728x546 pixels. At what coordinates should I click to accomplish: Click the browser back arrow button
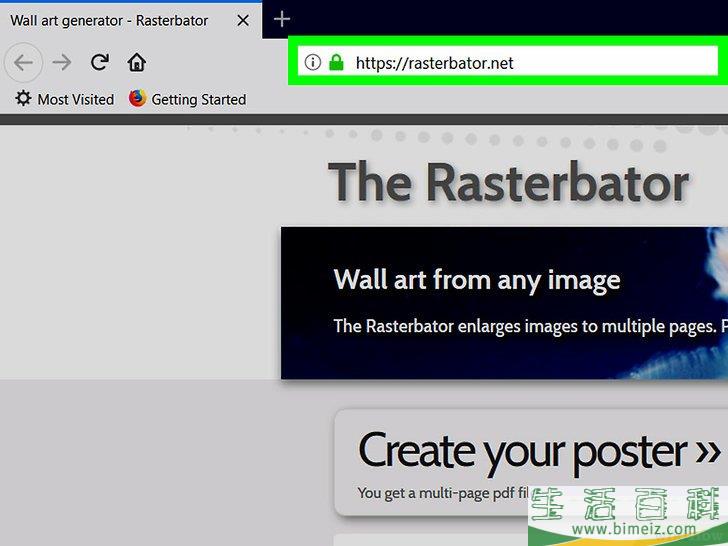[23, 62]
